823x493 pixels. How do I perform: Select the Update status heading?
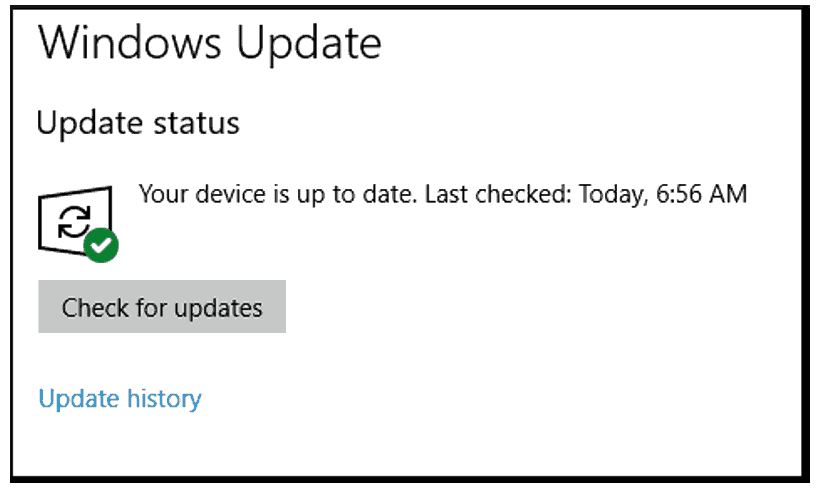coord(138,124)
